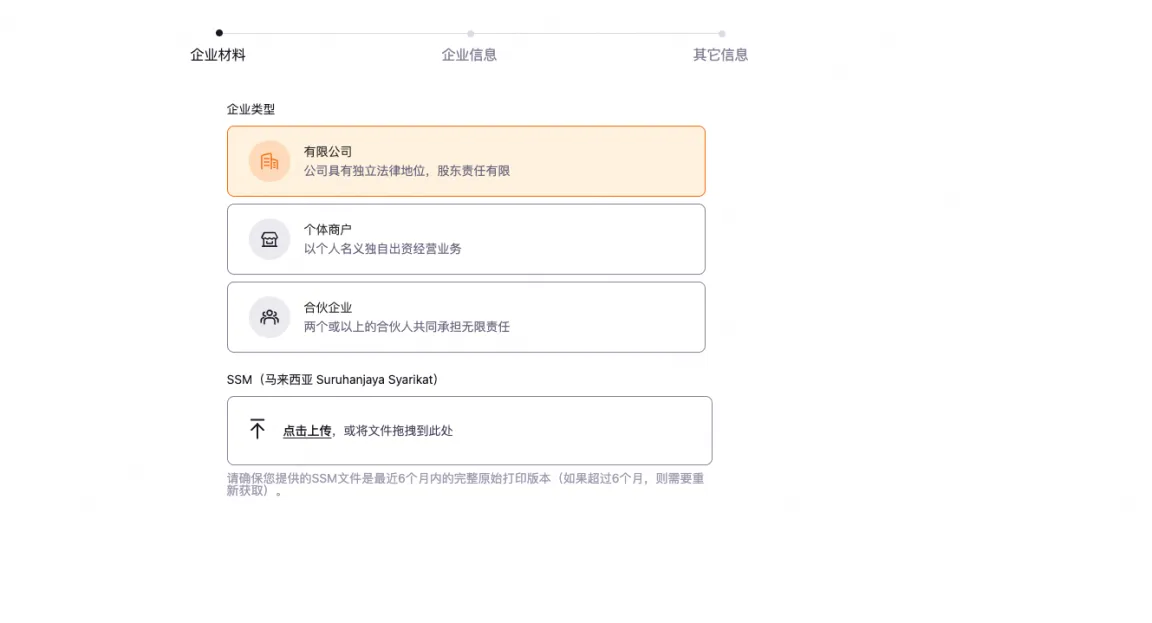This screenshot has height=623, width=1152.
Task: Click the 点击上传 link
Action: (307, 431)
